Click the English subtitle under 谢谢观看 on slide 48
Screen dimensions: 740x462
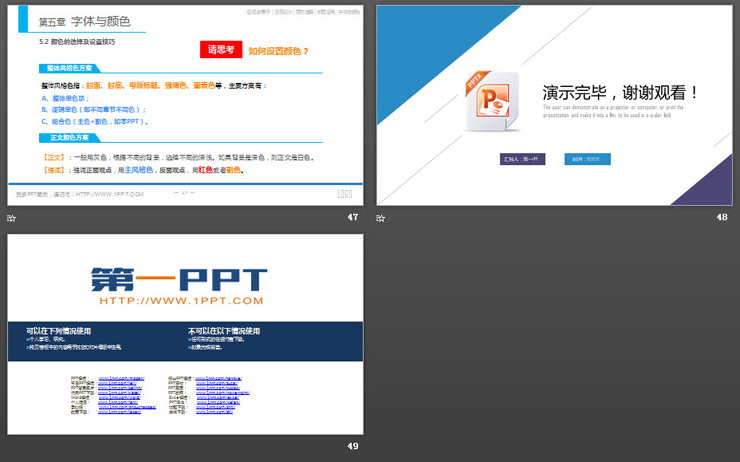click(613, 111)
